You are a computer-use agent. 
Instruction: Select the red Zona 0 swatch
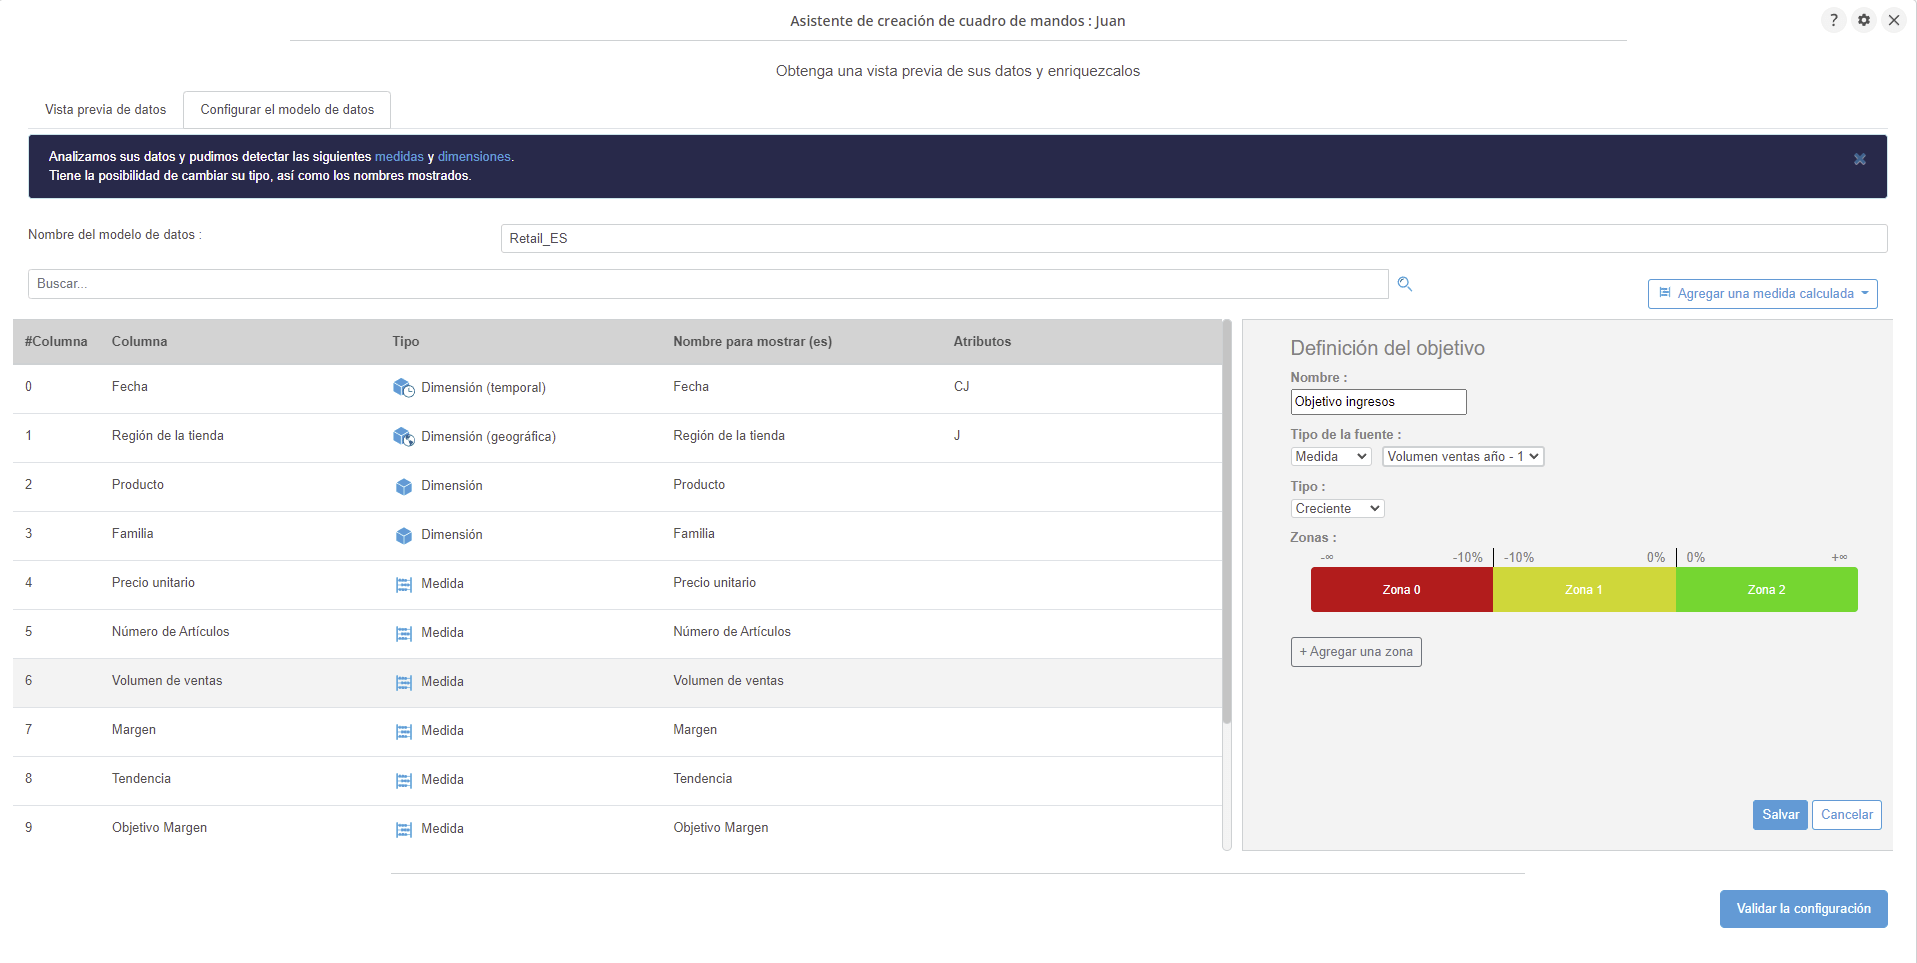[x=1401, y=590]
